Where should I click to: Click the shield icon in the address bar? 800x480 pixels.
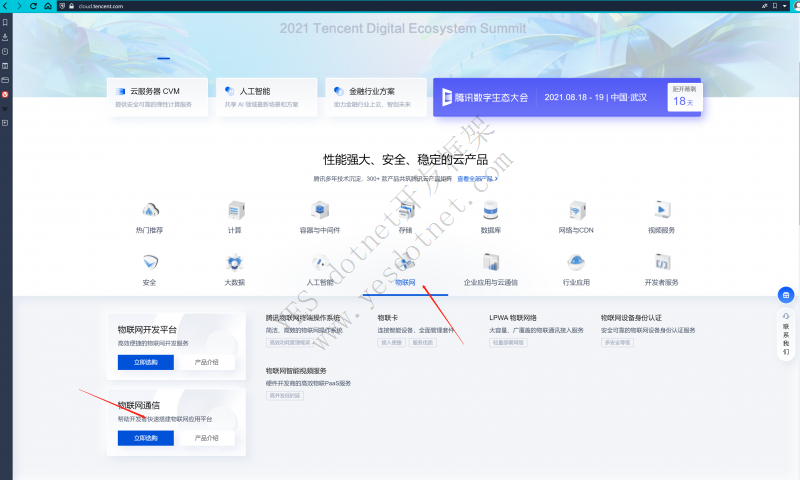[62, 6]
